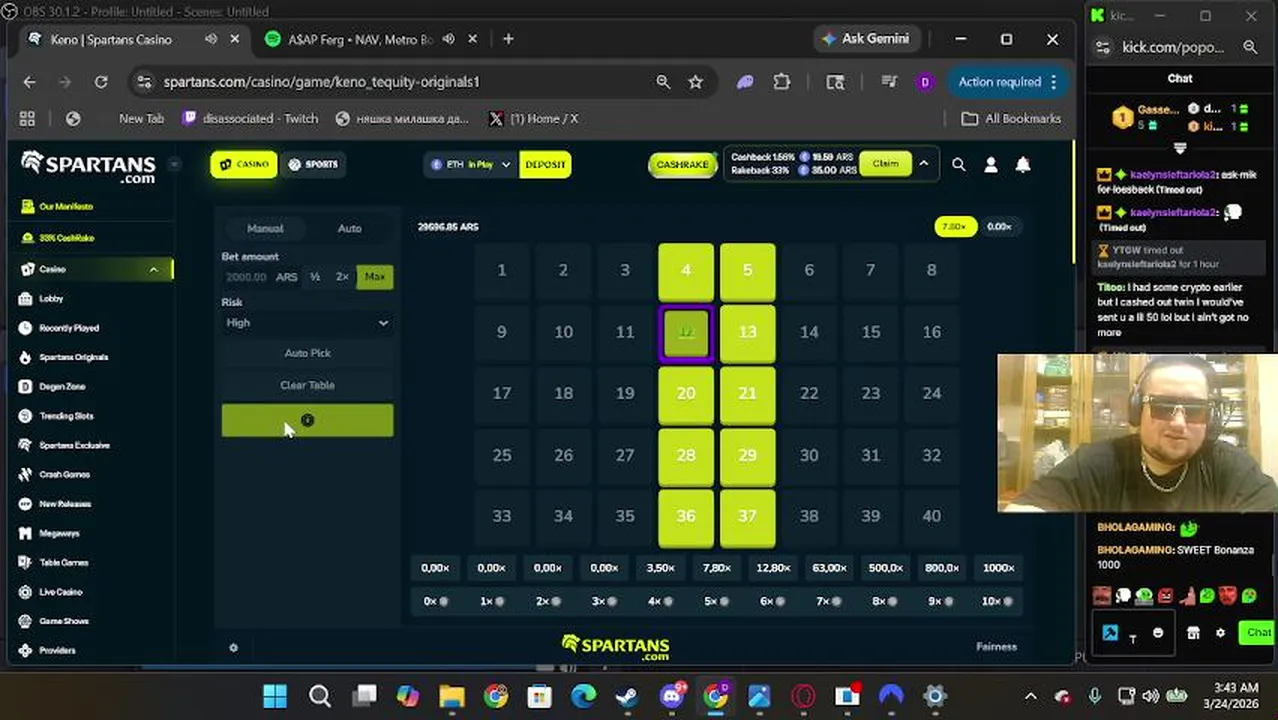Open Spartans Originals category
This screenshot has width=1278, height=720.
73,357
